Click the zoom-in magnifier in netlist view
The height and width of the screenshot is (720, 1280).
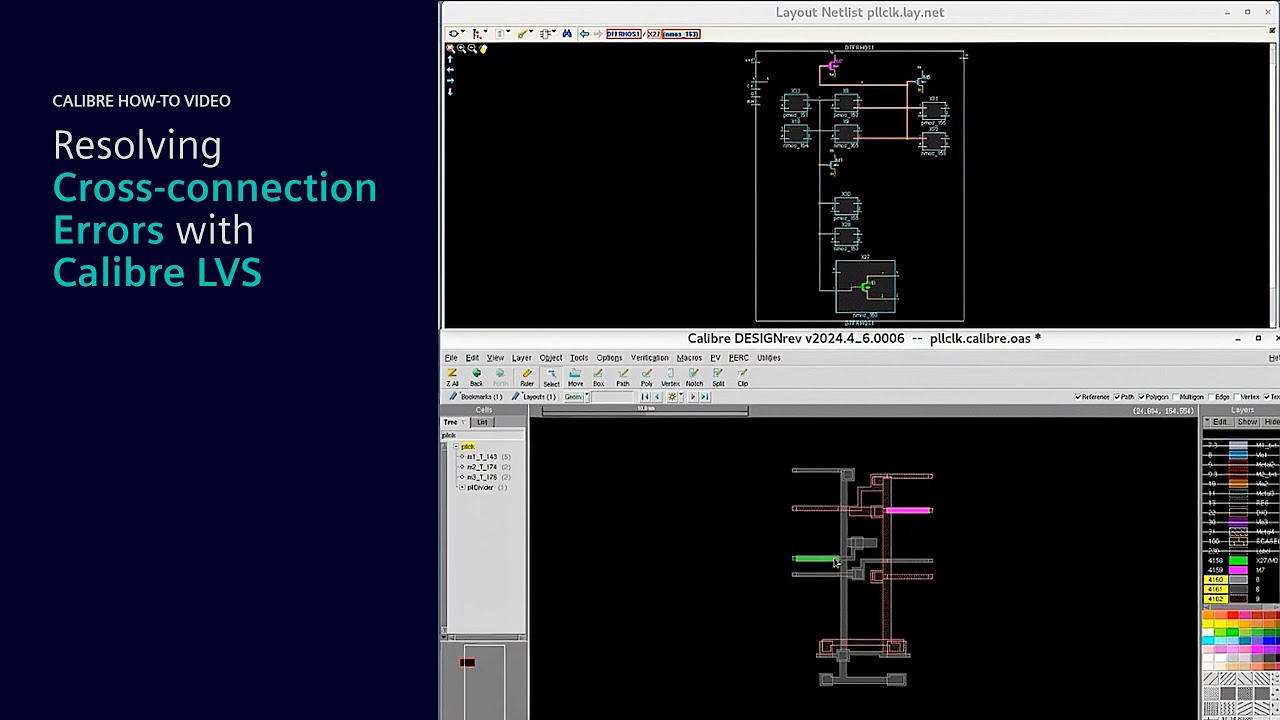click(x=461, y=49)
